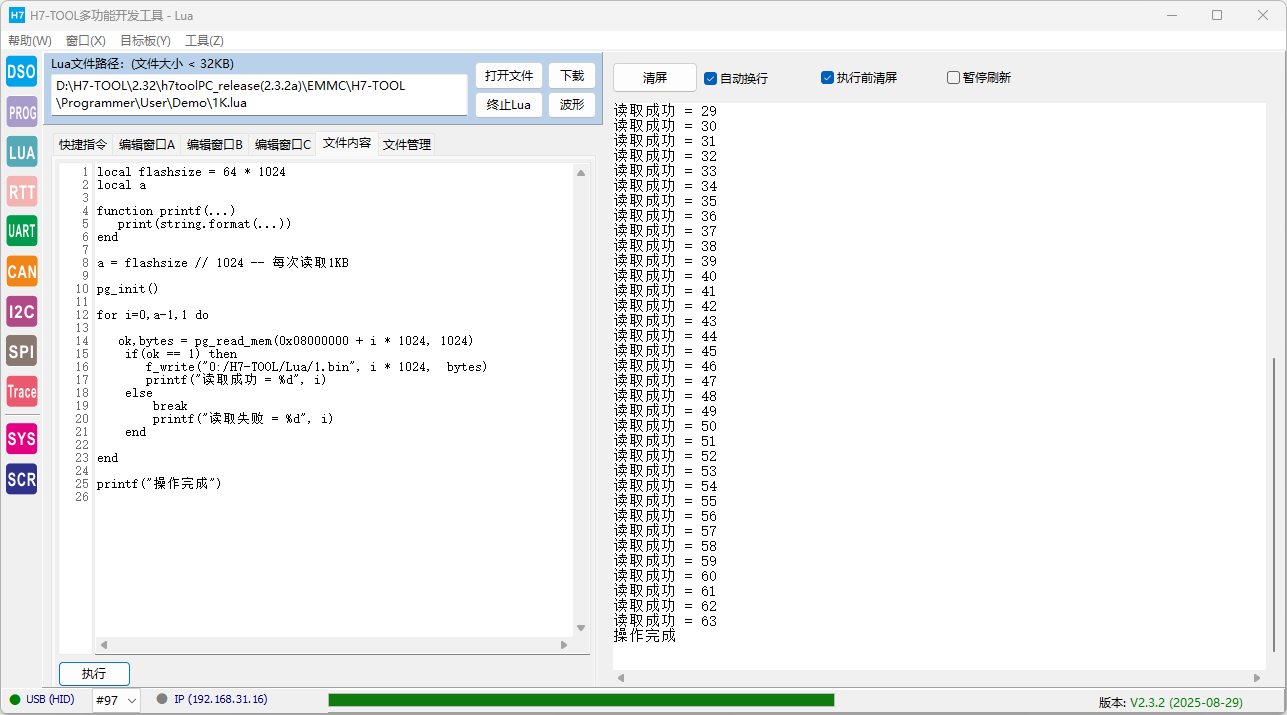Open the 帮助(W) menu

pos(30,41)
